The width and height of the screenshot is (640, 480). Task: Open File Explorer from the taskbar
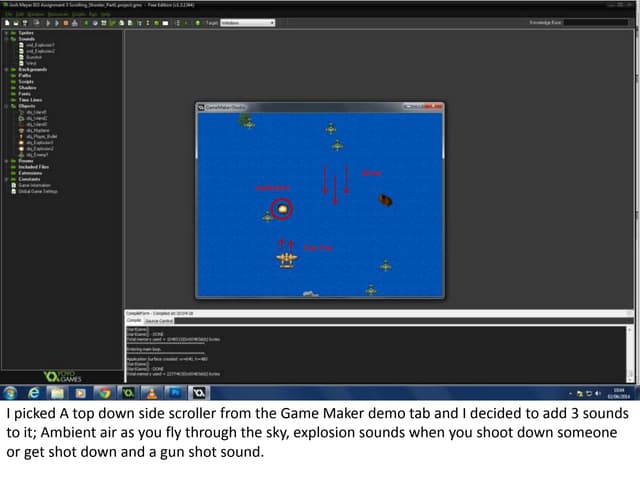pyautogui.click(x=57, y=393)
